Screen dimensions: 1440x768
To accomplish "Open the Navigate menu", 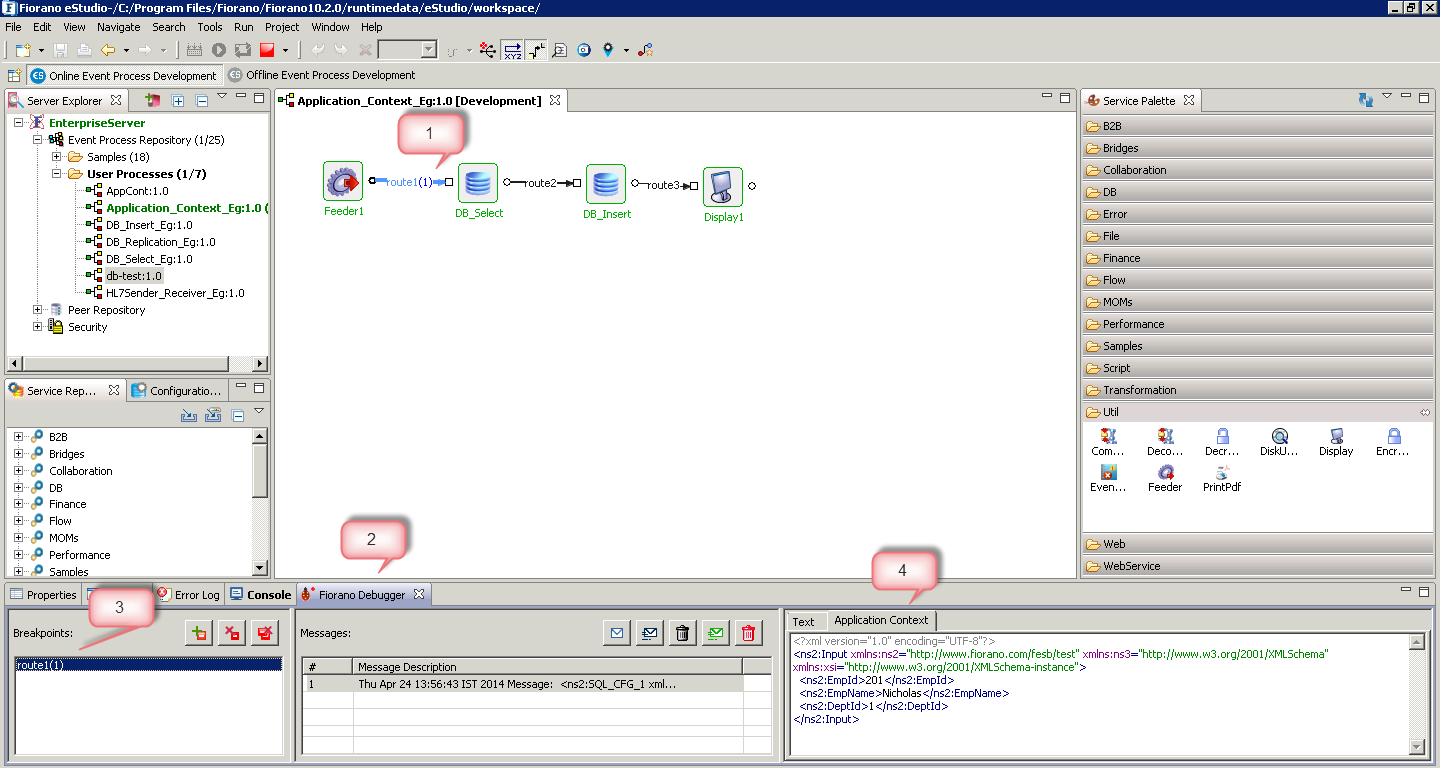I will coord(119,27).
